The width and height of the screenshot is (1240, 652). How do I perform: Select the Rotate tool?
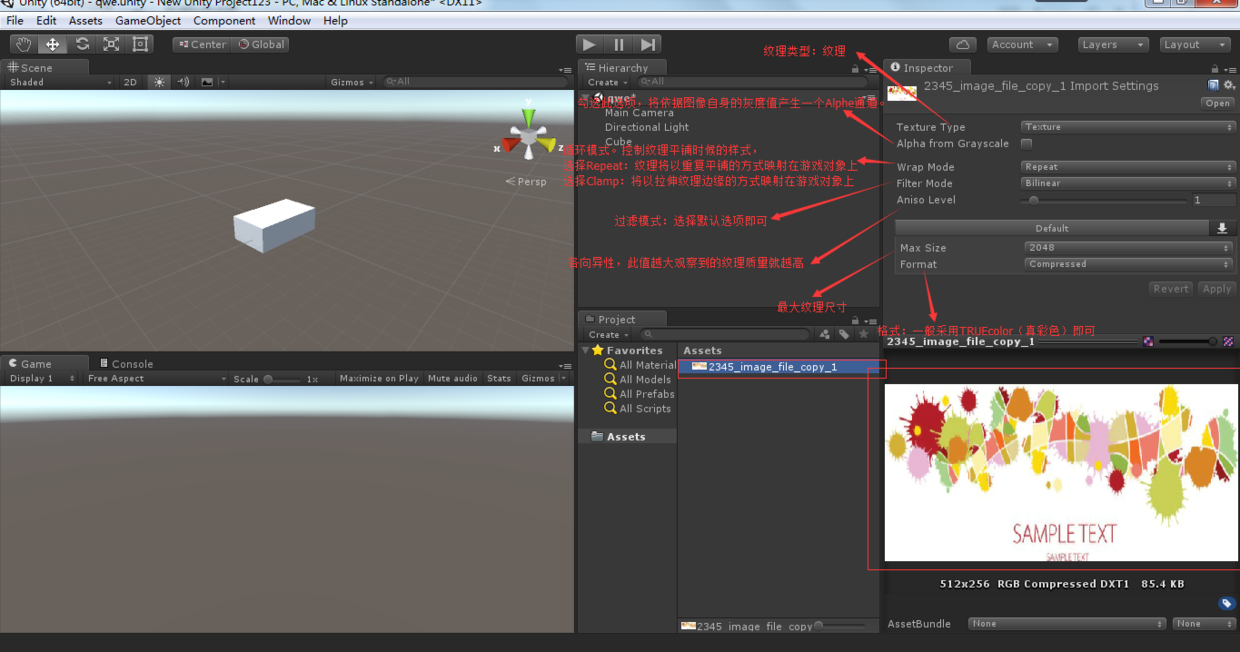(82, 44)
